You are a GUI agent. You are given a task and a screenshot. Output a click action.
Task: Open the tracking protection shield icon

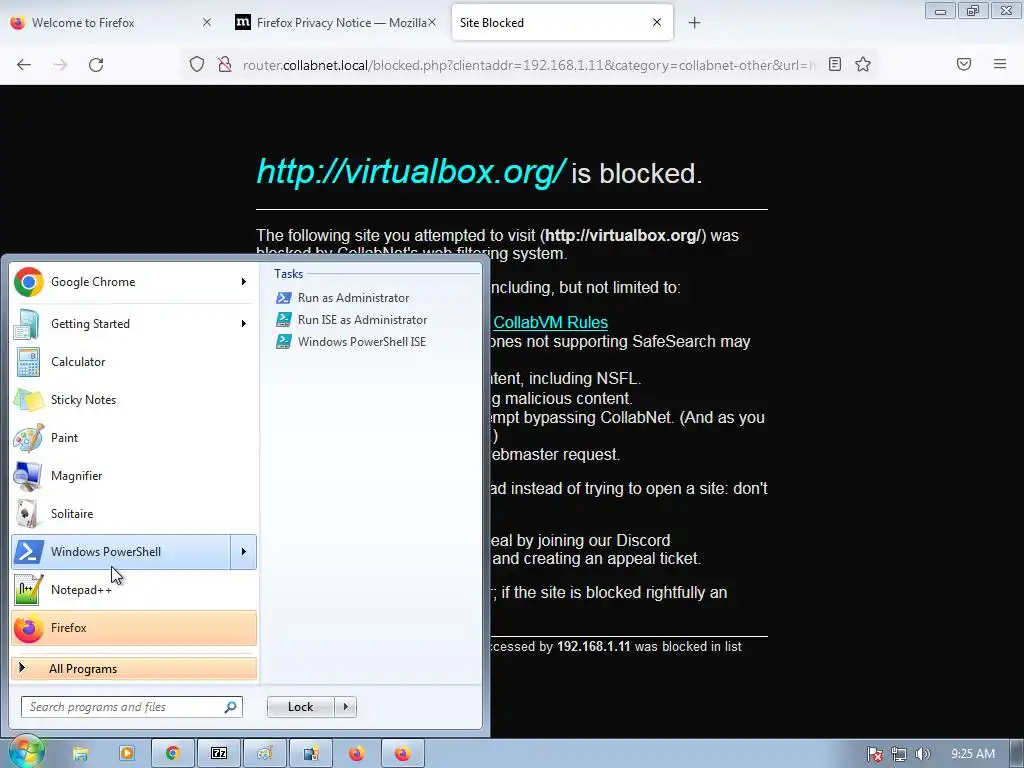[197, 64]
